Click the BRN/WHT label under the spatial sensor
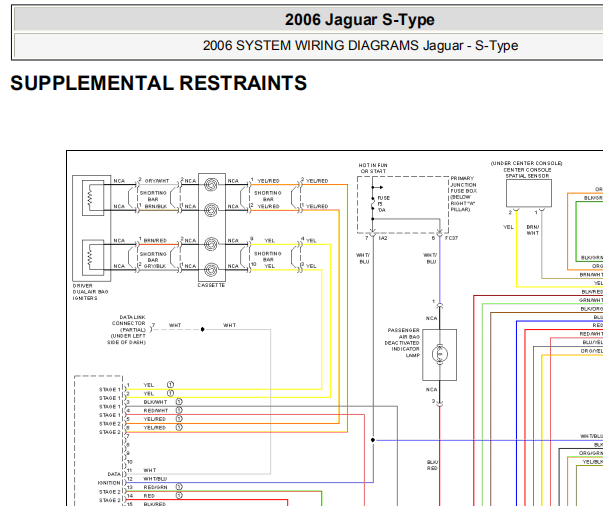Screen dimensions: 603x506 point(533,230)
